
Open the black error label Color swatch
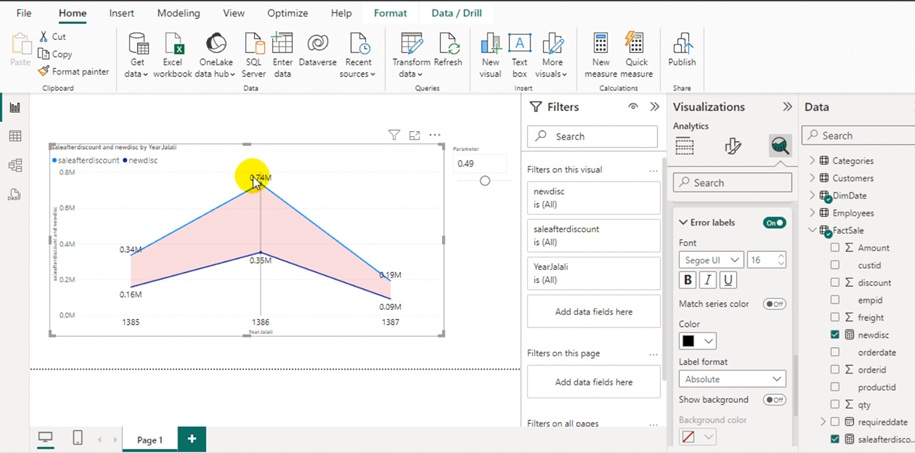pyautogui.click(x=697, y=341)
